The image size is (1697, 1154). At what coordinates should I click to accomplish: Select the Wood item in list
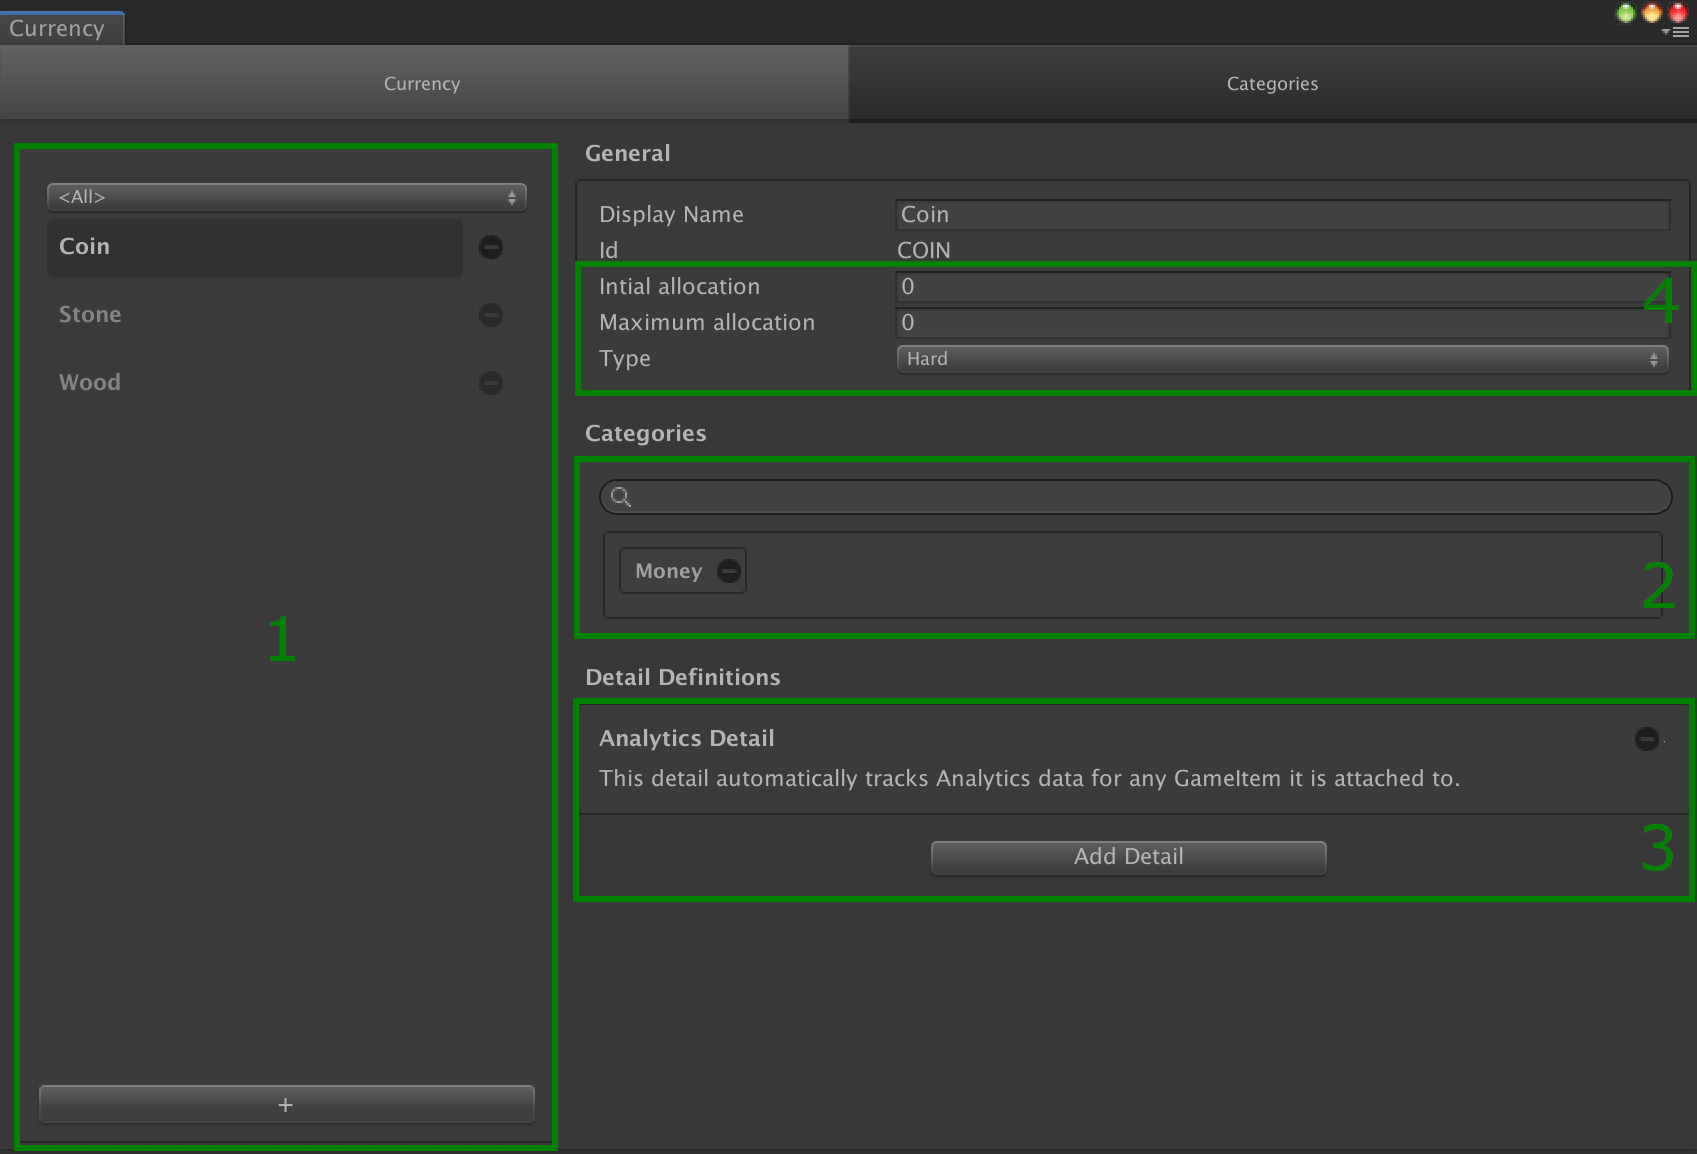(x=255, y=383)
